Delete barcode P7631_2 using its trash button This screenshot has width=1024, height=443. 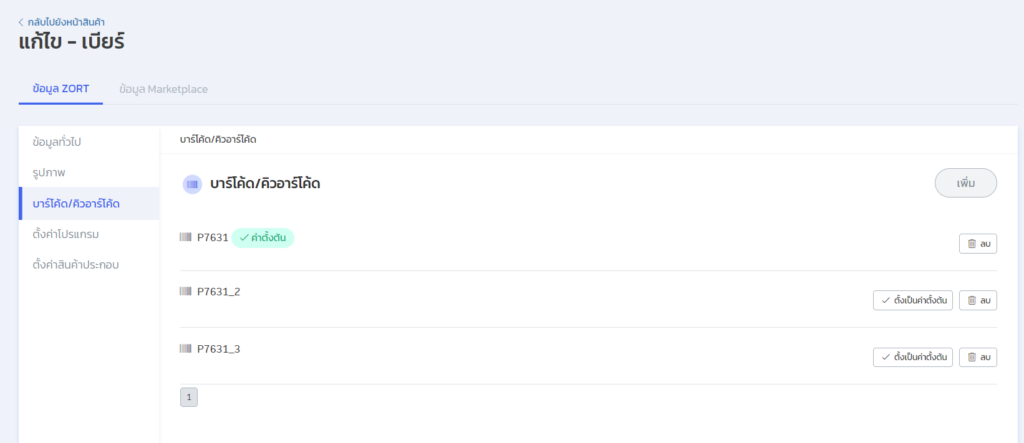pyautogui.click(x=978, y=300)
